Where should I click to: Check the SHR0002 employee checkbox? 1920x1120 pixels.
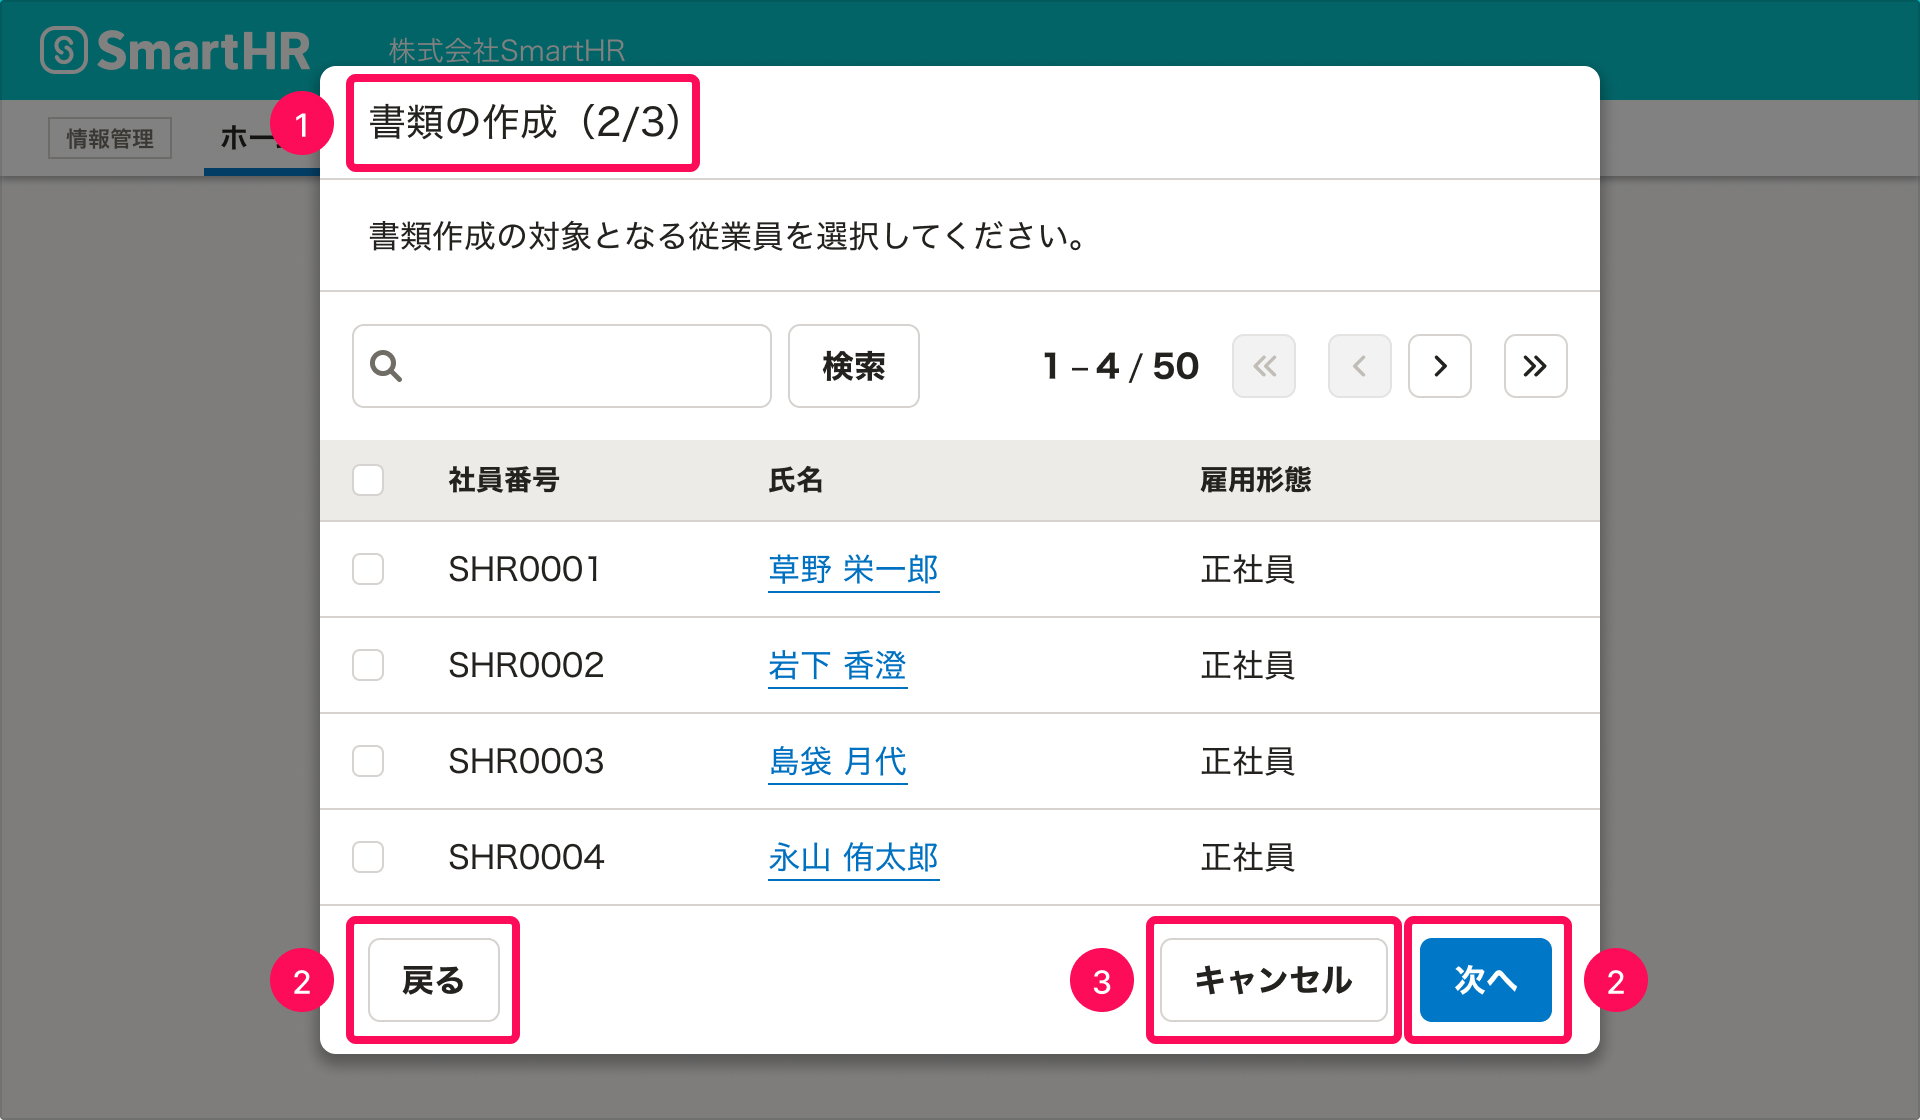click(x=368, y=665)
